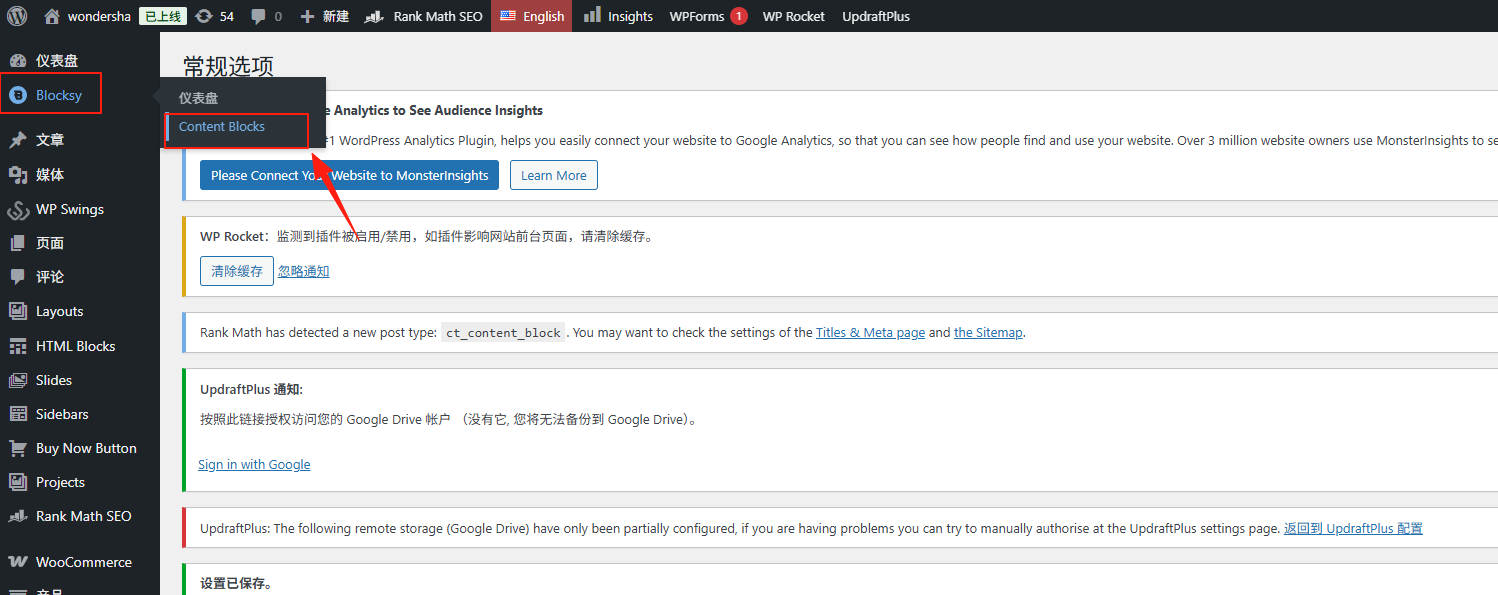Open the 返回到 UpdraftPlus 配置 link

click(1352, 528)
